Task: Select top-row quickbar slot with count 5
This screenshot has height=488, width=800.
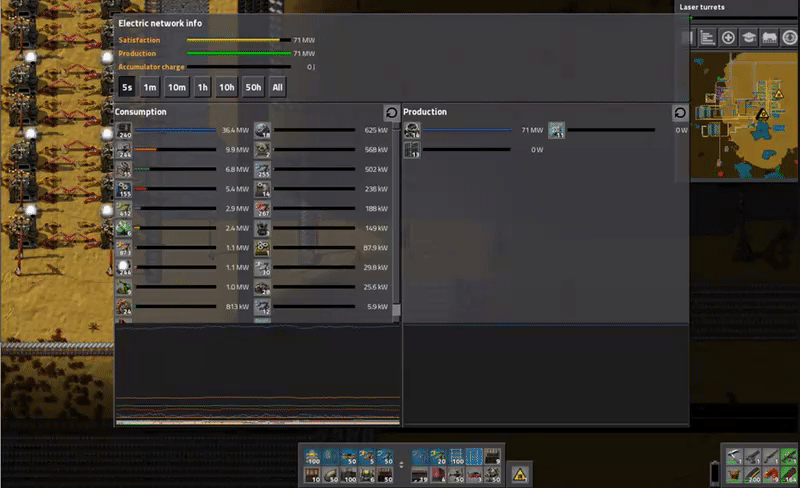Action: (367, 456)
